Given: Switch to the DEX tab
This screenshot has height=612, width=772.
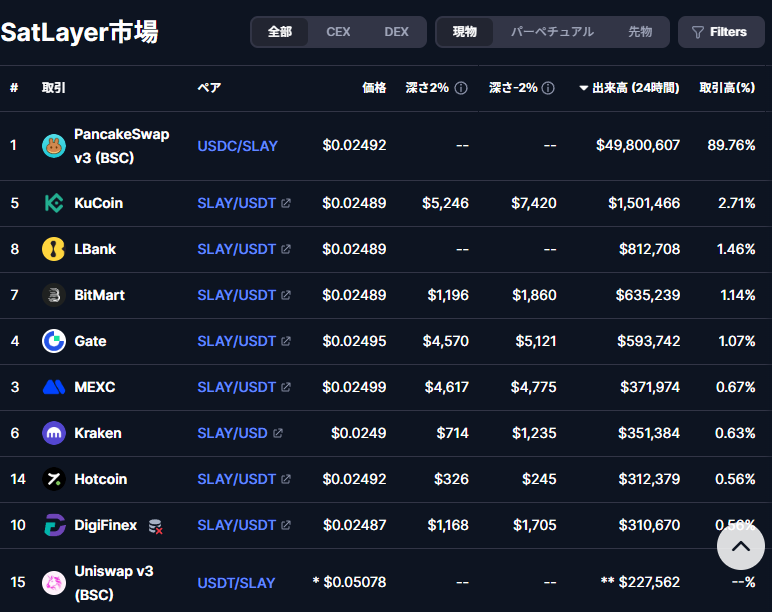Looking at the screenshot, I should point(396,32).
